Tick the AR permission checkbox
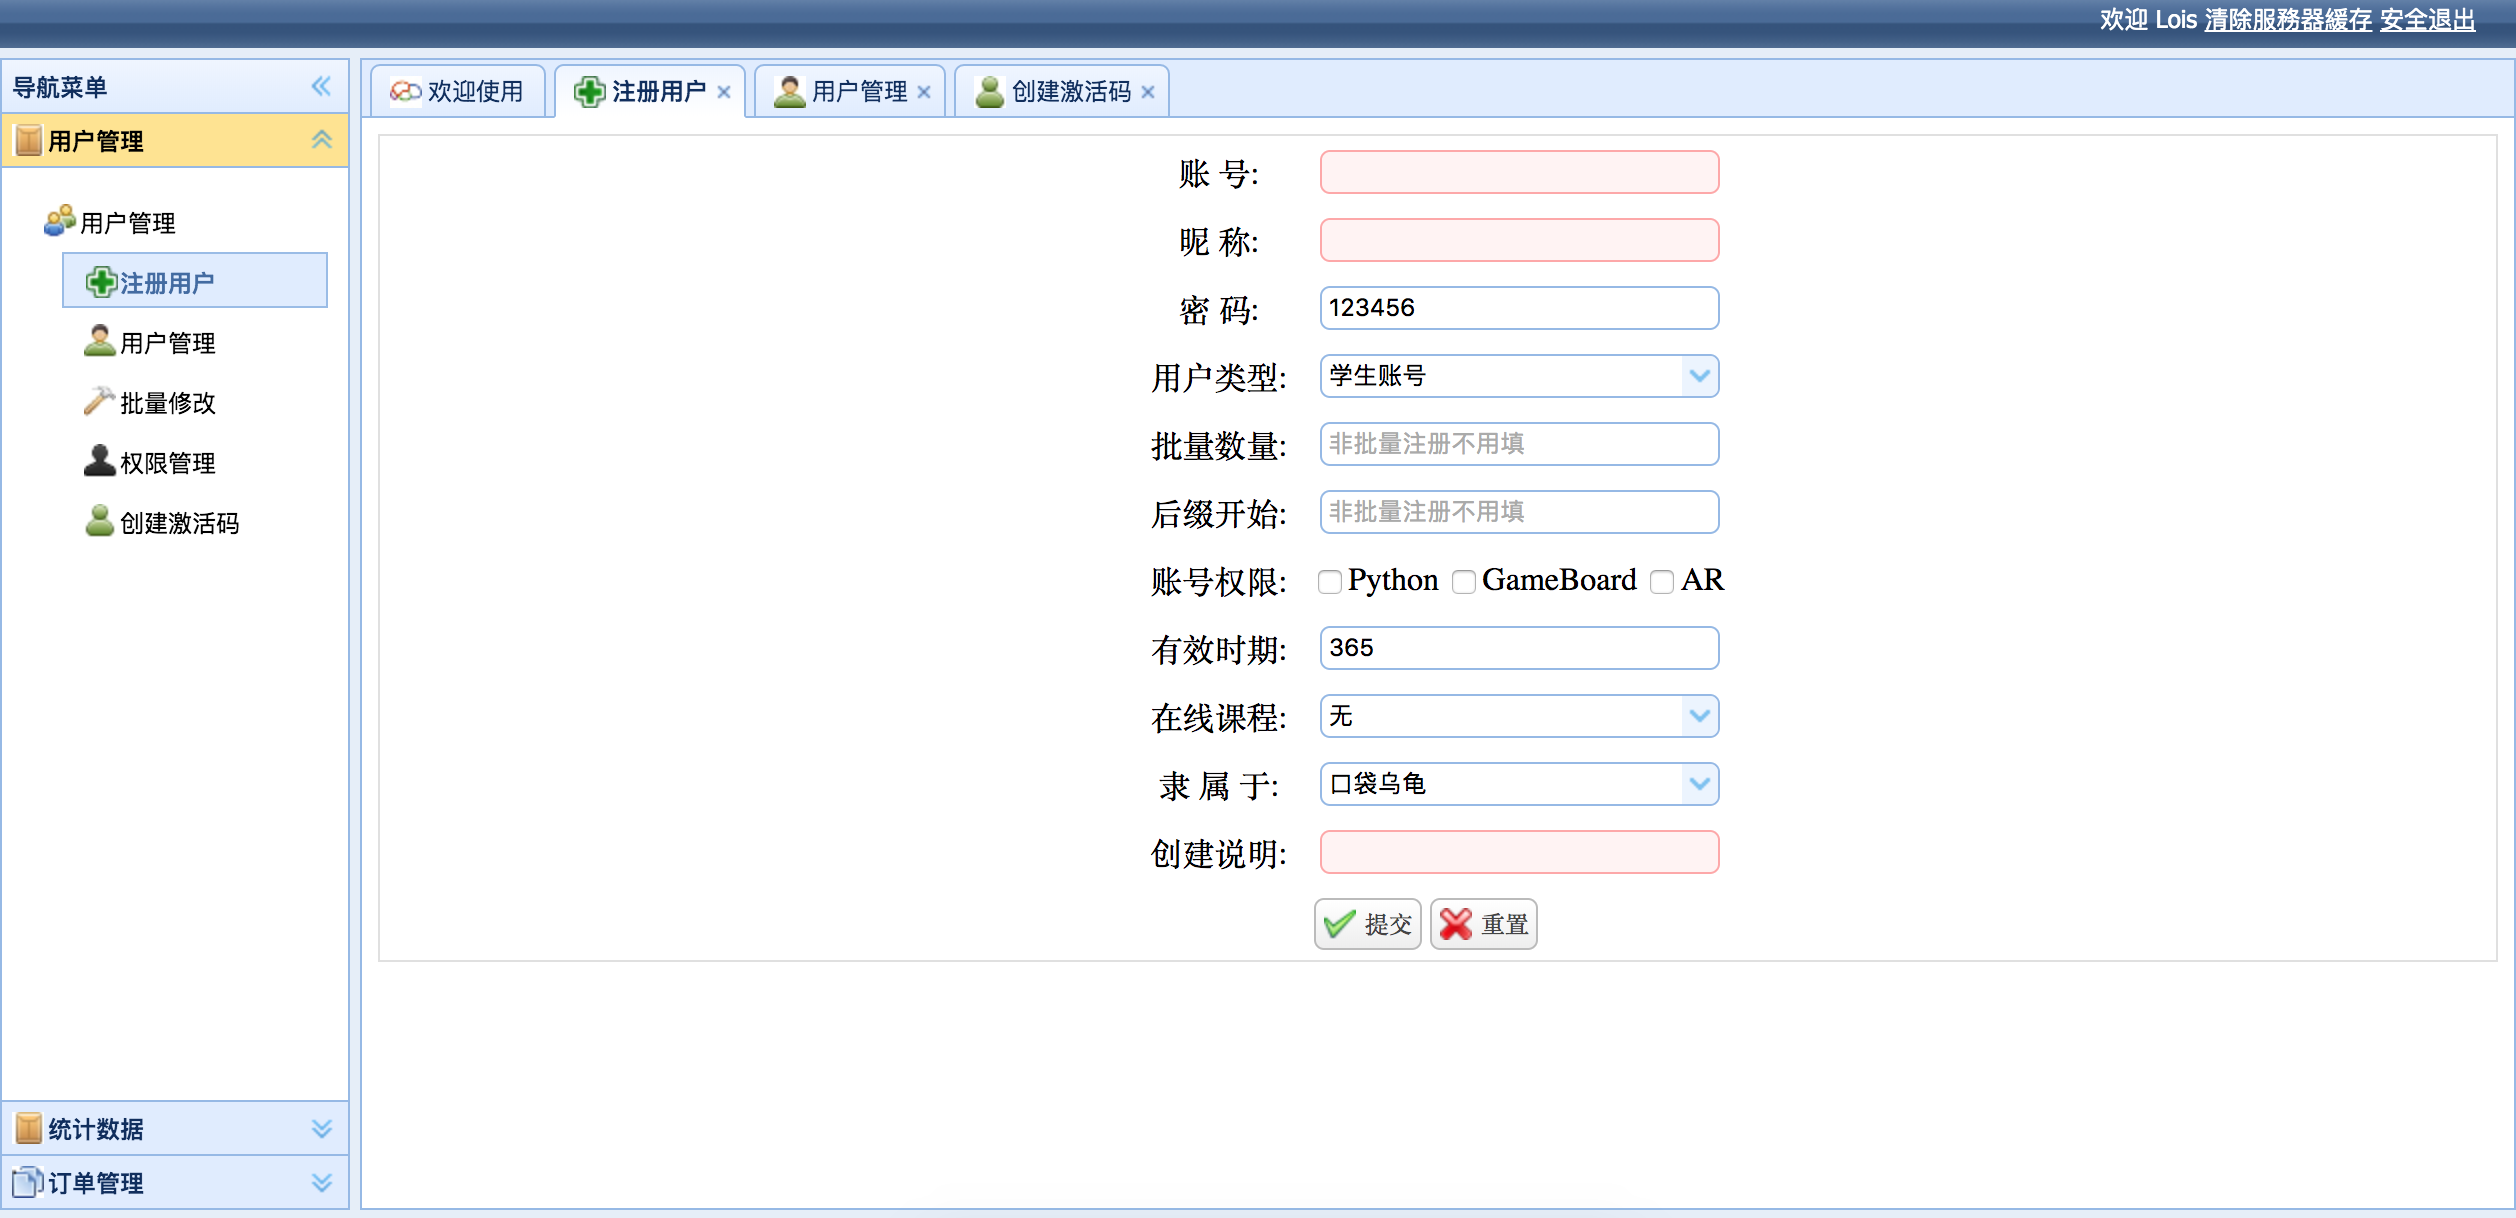Viewport: 2516px width, 1218px height. (1661, 582)
